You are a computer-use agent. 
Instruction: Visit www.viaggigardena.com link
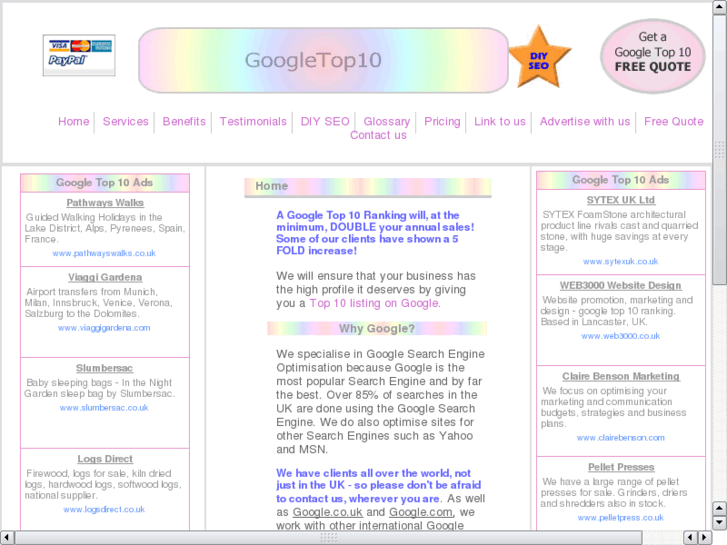104,328
